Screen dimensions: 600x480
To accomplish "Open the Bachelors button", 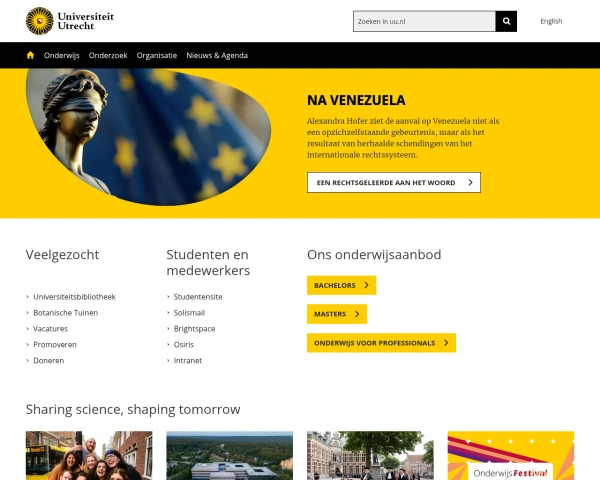I will click(x=341, y=285).
